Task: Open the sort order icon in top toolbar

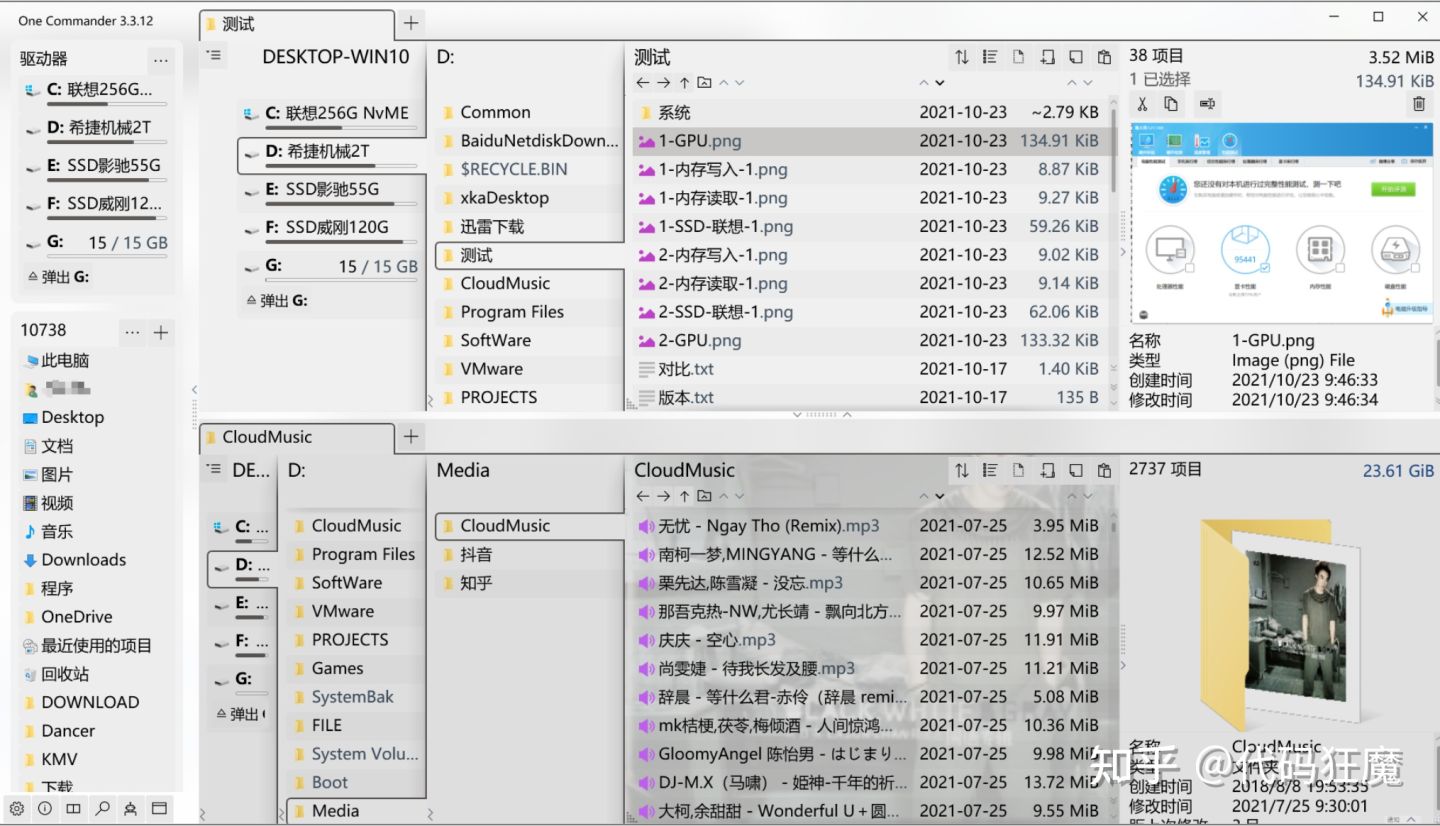Action: 960,57
